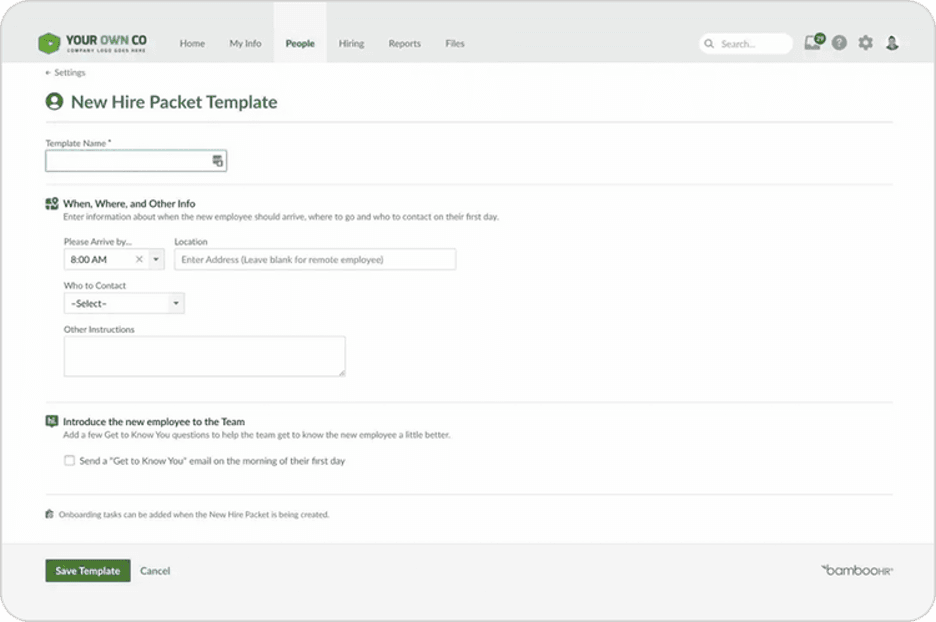Click the user account avatar icon

(x=891, y=44)
